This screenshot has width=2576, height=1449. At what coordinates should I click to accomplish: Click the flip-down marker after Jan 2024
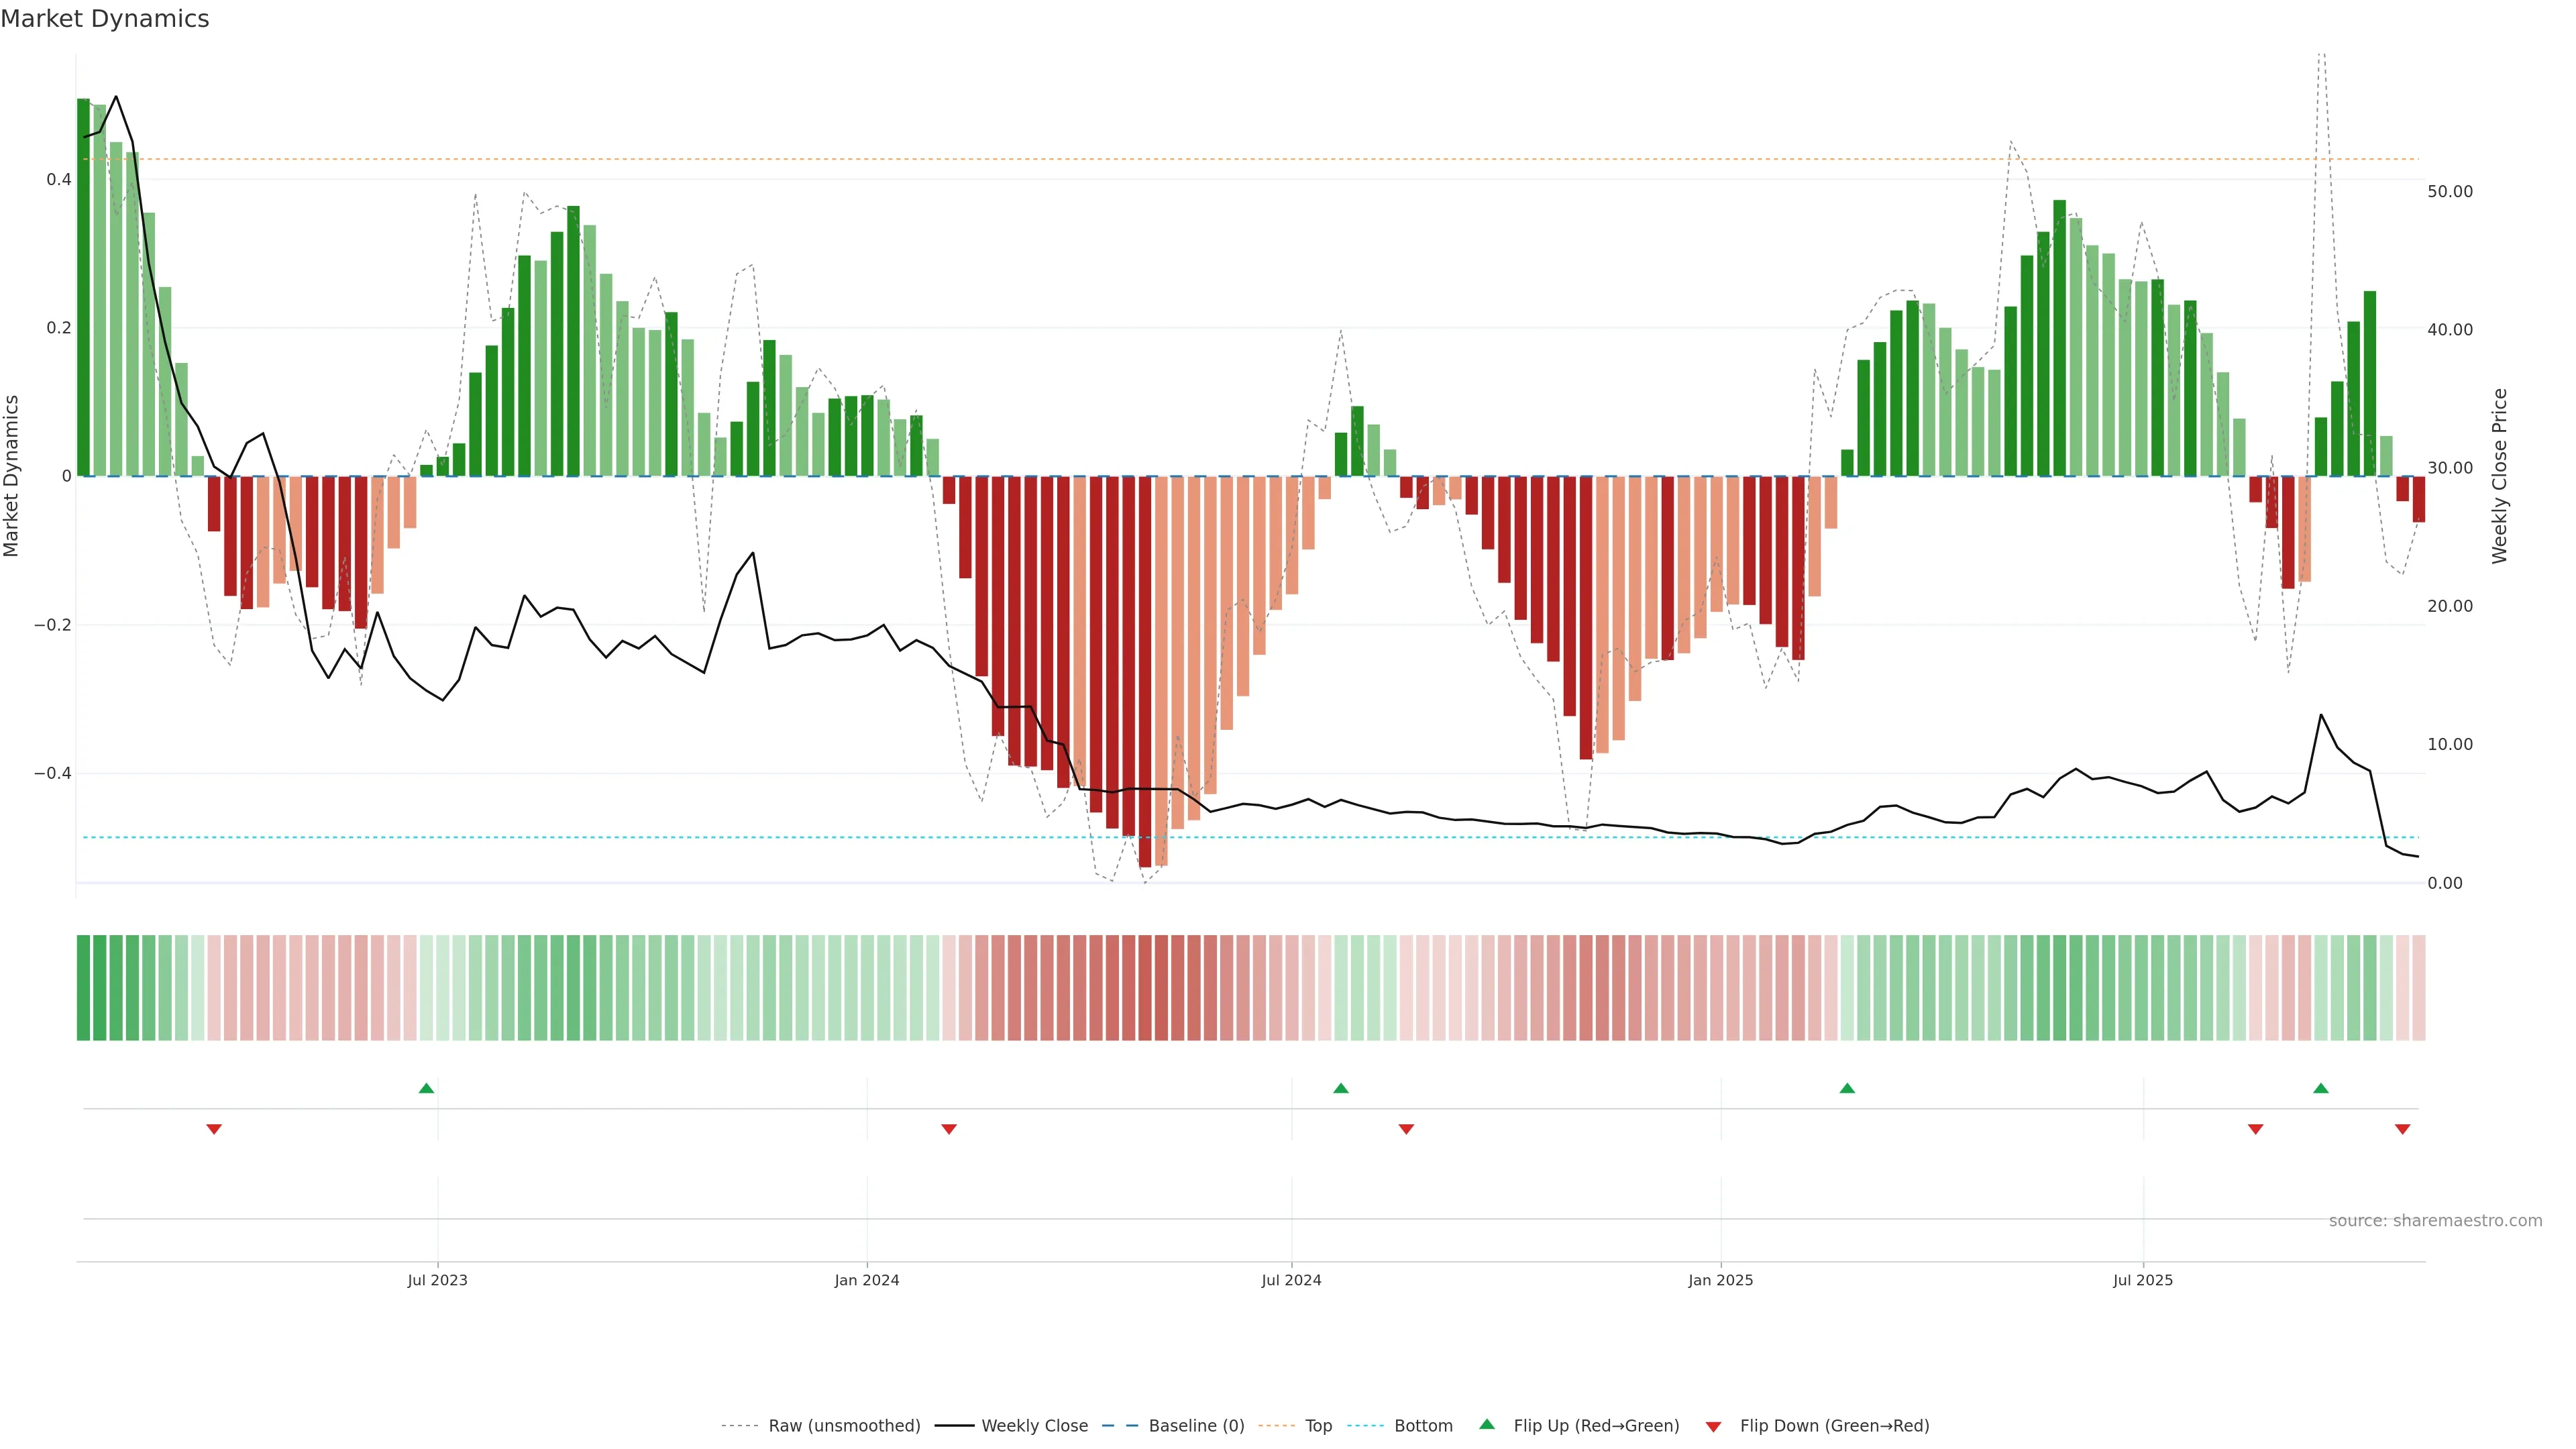pos(949,1129)
